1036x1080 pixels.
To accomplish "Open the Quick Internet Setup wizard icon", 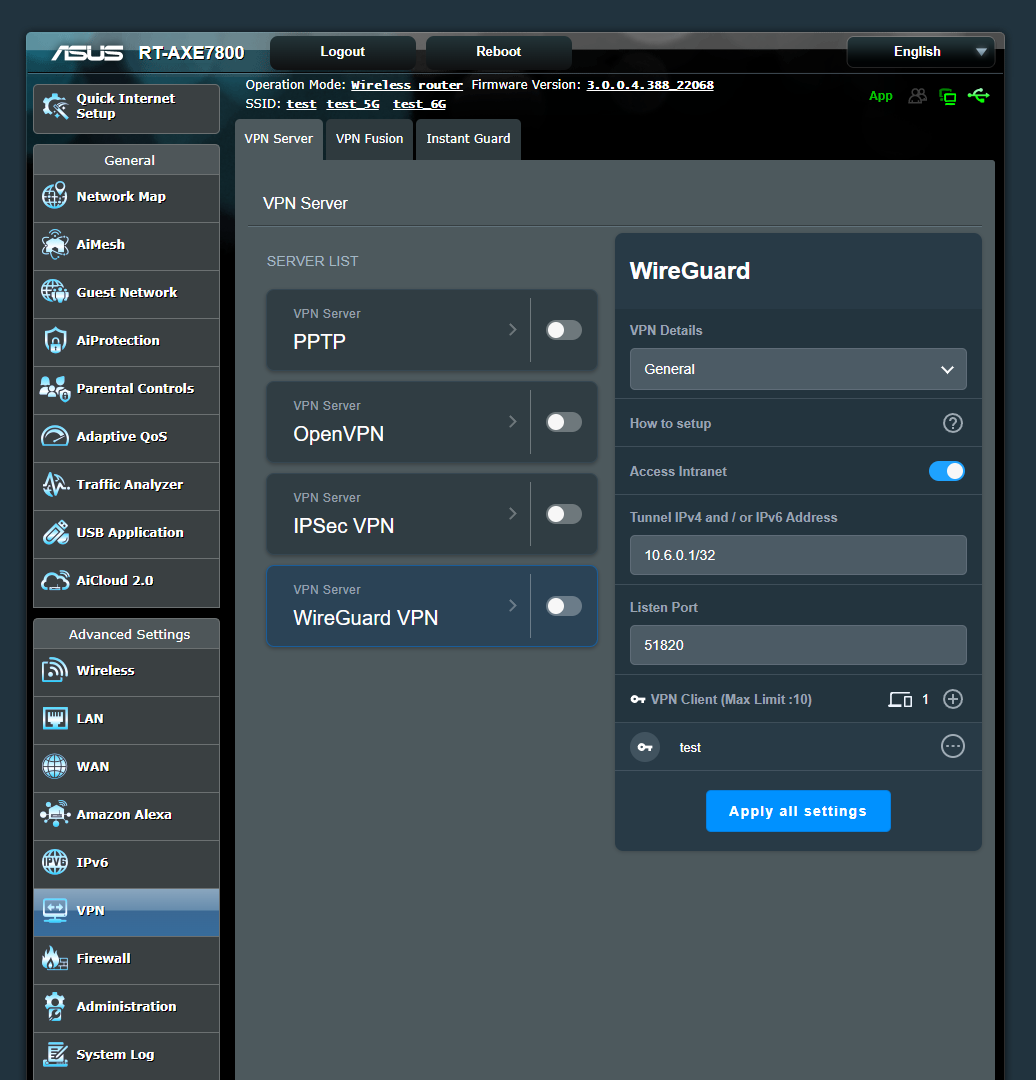I will pos(55,106).
